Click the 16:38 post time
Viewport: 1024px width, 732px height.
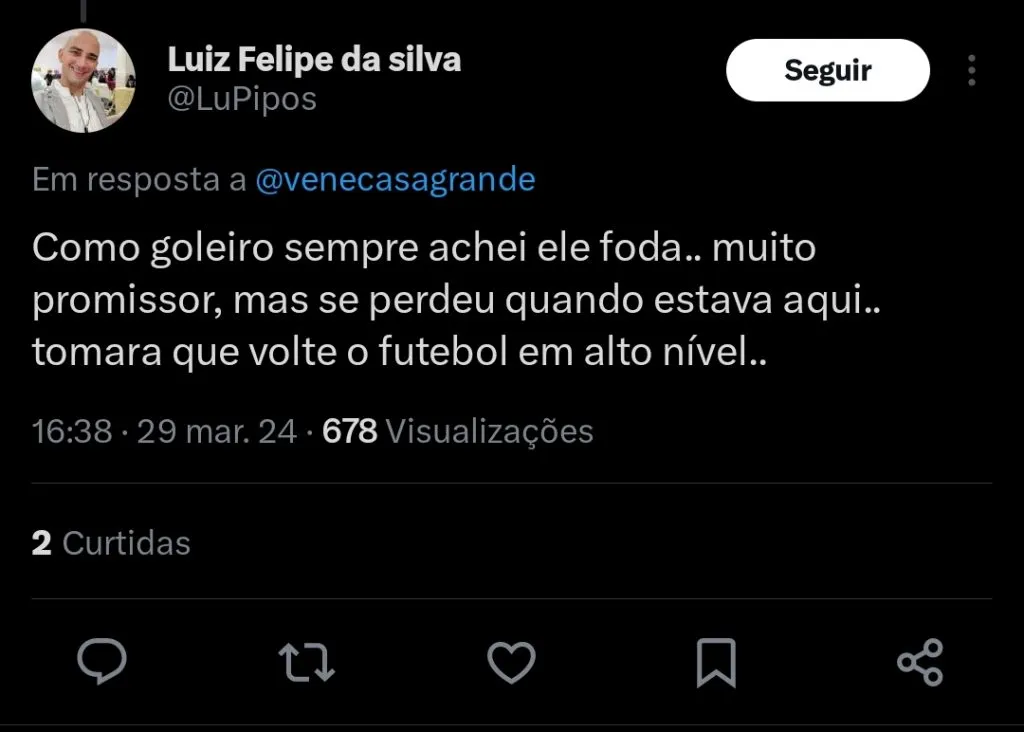72,431
